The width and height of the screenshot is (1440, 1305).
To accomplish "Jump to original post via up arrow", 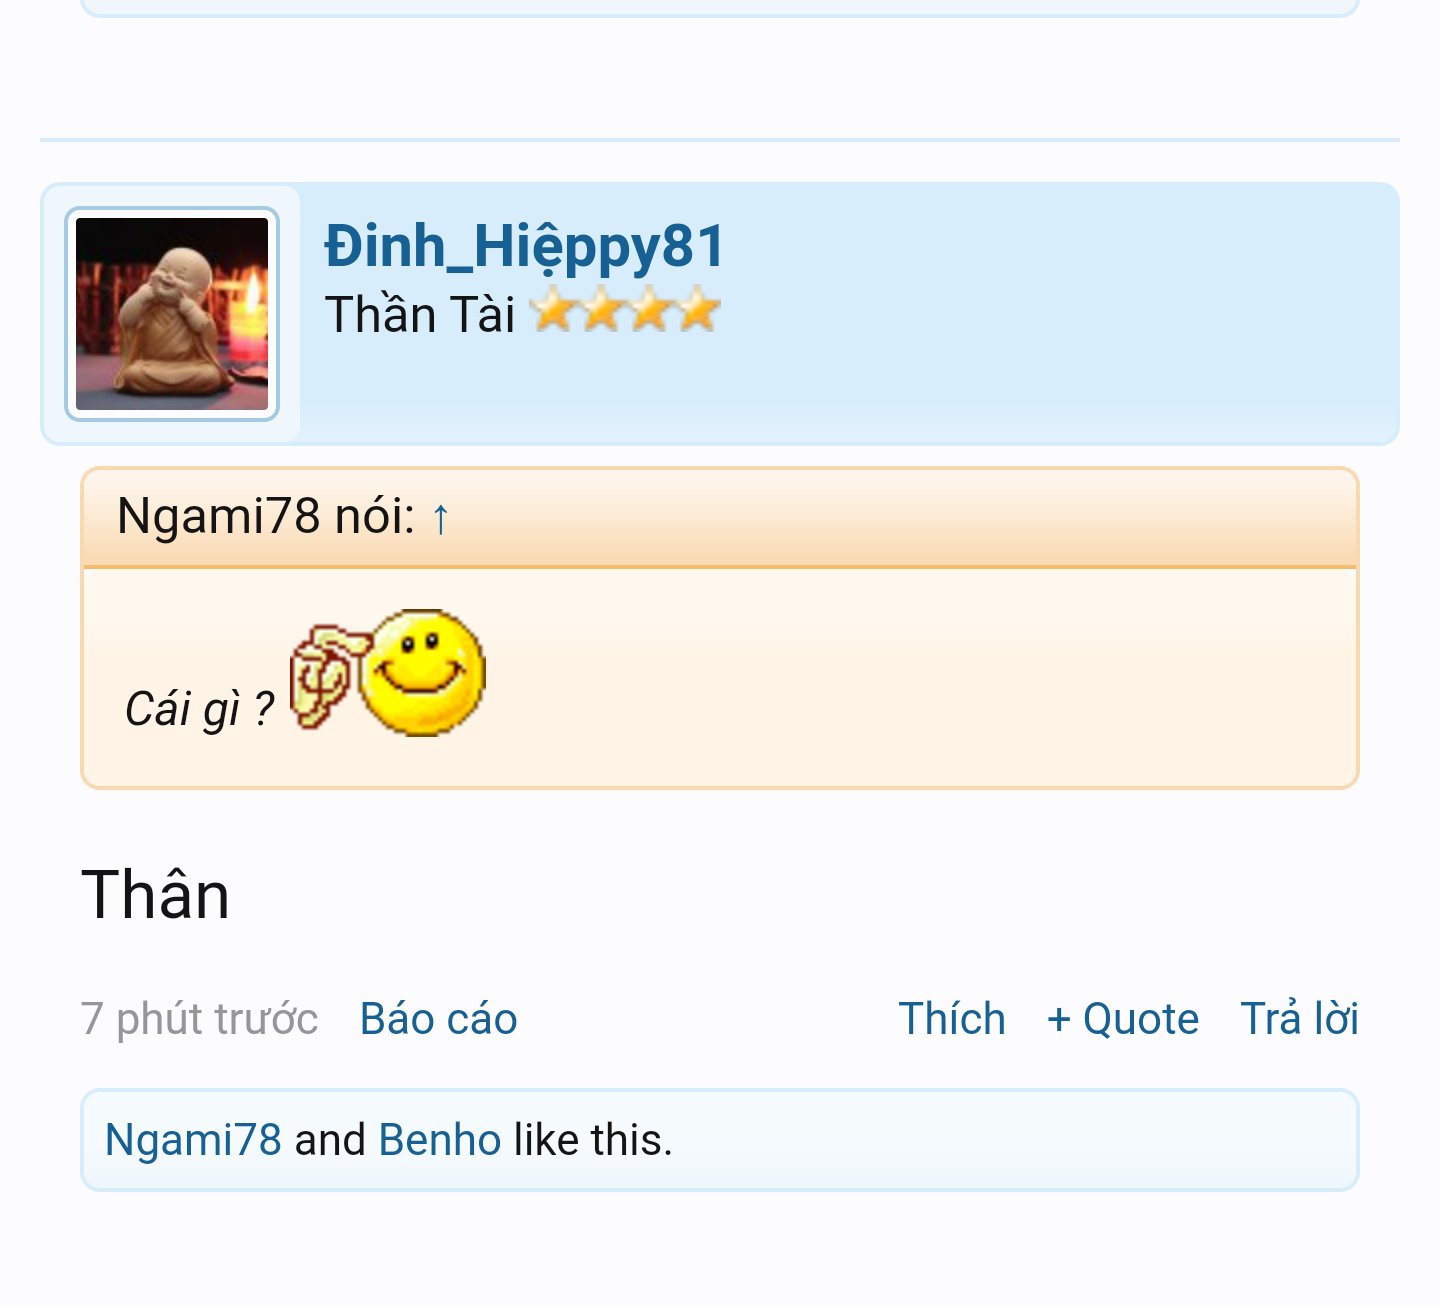I will click(x=441, y=518).
